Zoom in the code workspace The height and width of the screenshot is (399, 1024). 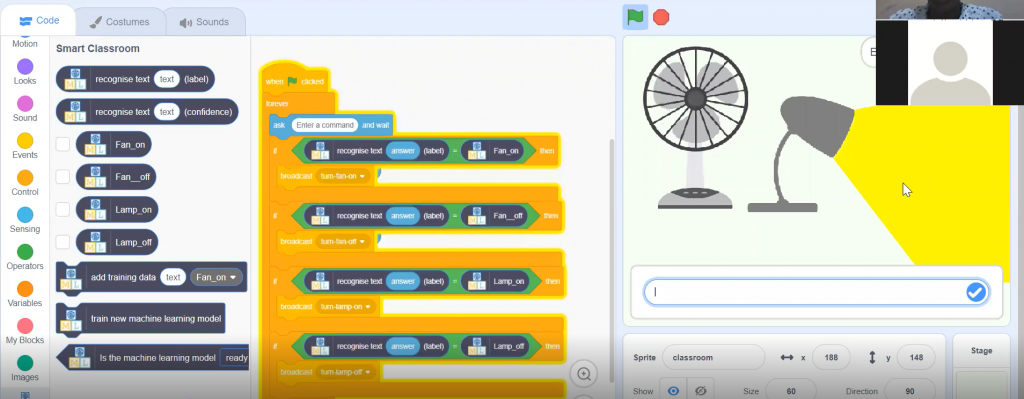point(584,374)
